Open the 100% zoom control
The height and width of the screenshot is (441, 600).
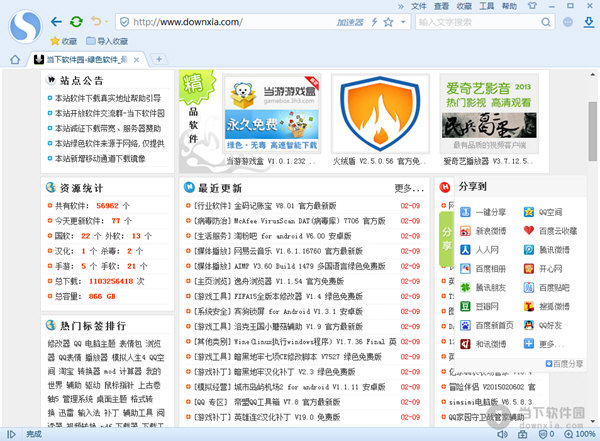[x=580, y=434]
